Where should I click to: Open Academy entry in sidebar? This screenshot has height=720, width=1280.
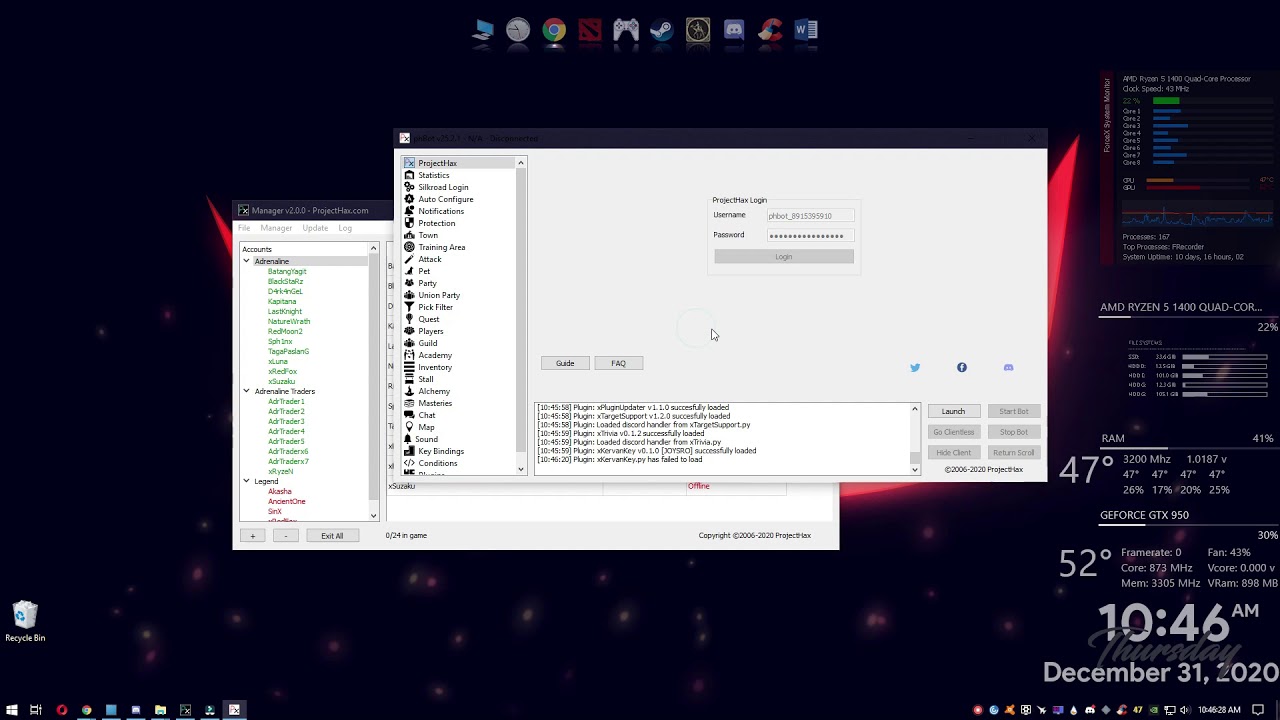pyautogui.click(x=434, y=355)
